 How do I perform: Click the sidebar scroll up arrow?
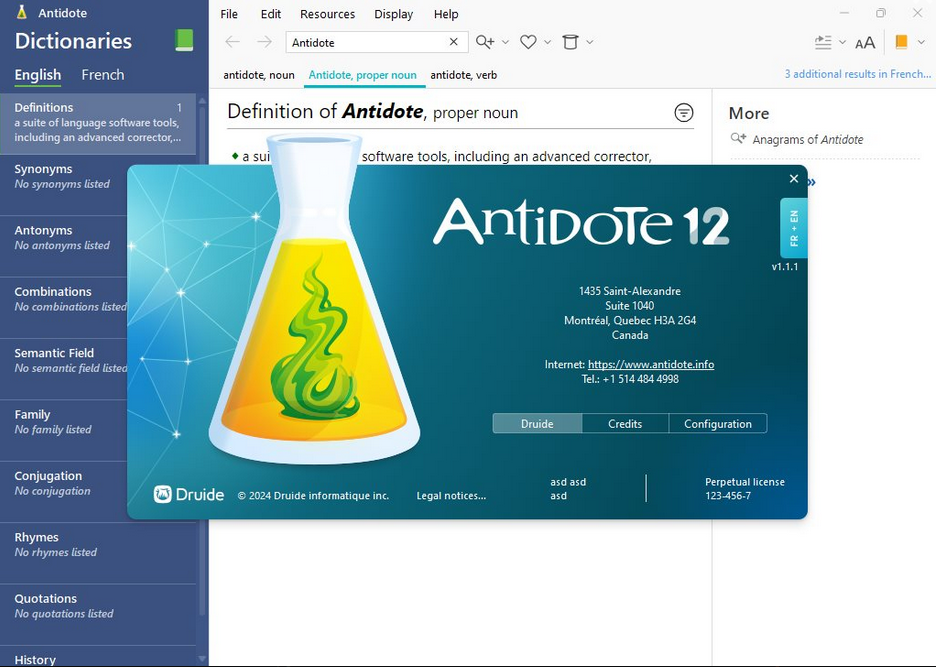202,100
